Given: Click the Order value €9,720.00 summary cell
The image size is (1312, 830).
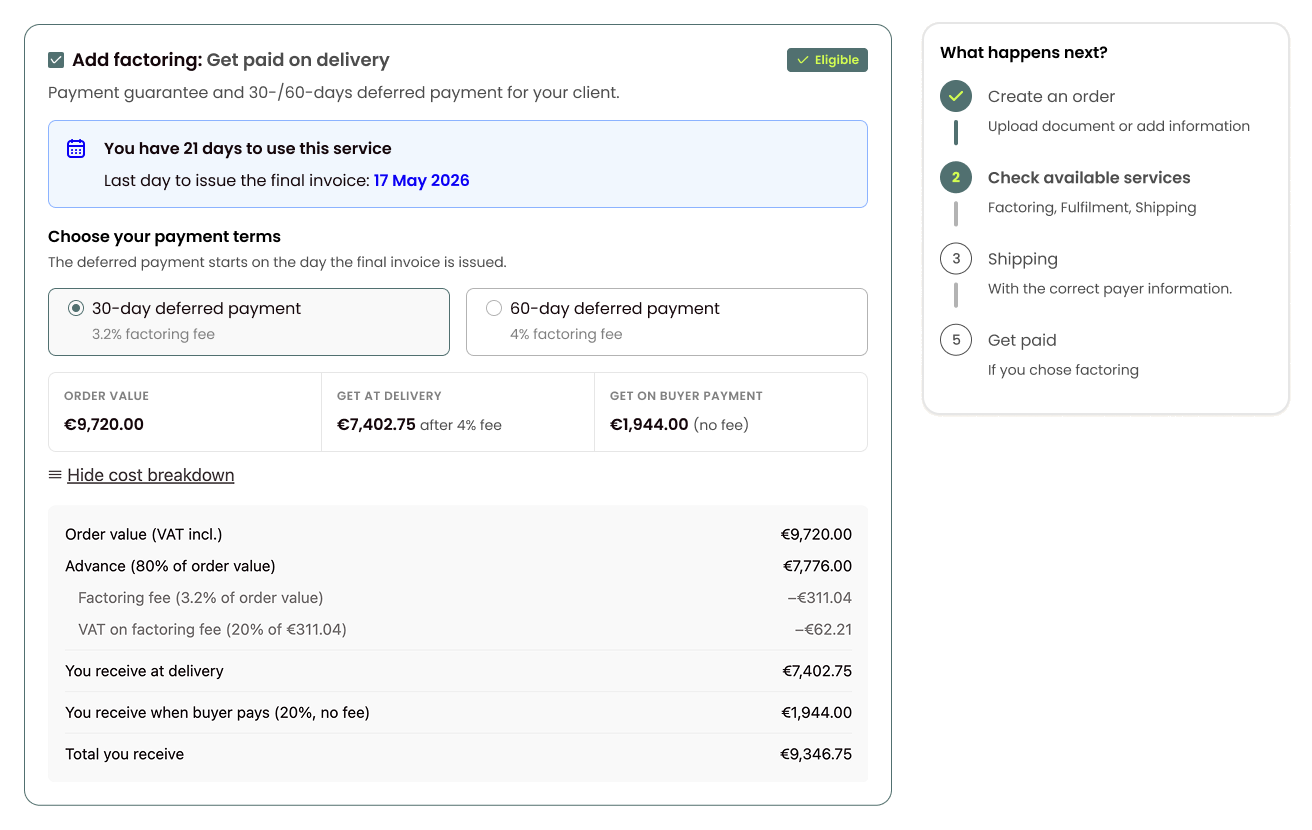Looking at the screenshot, I should [x=185, y=412].
